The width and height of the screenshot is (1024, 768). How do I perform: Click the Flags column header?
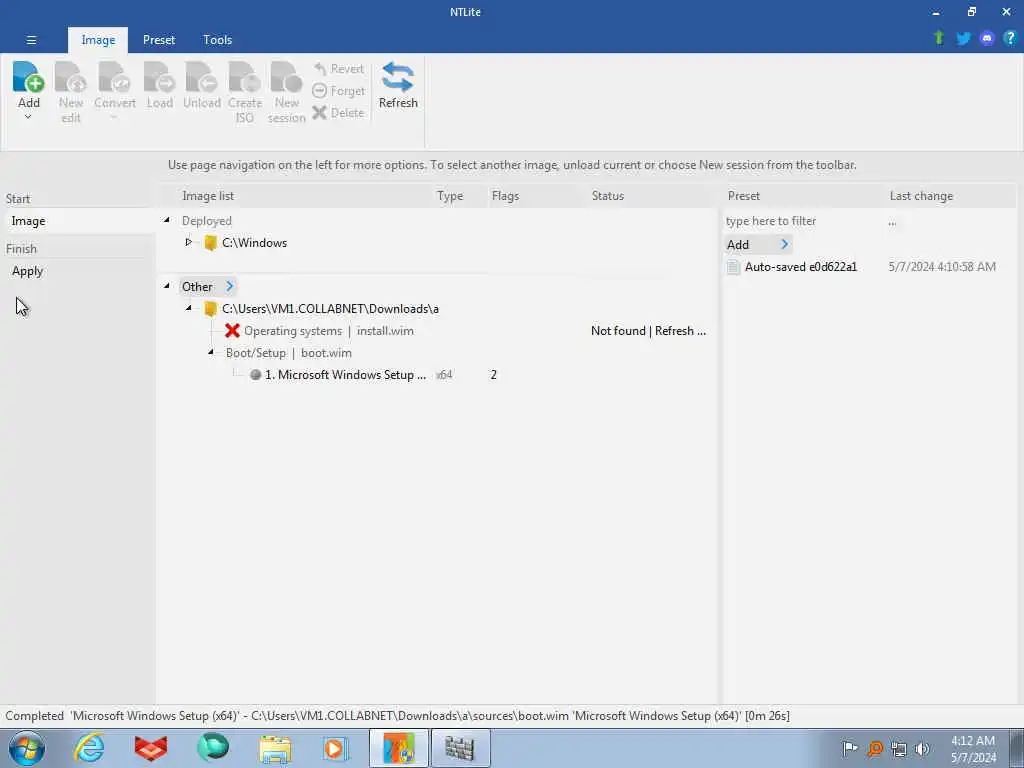(x=505, y=196)
